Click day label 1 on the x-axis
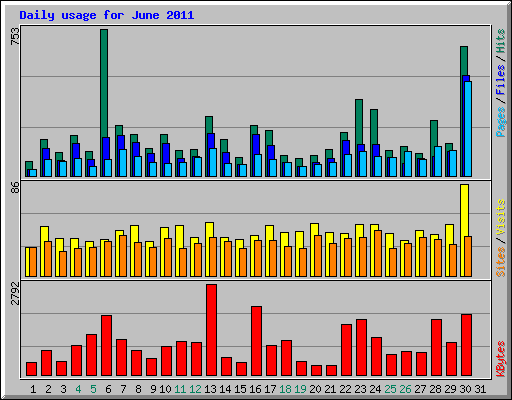The image size is (512, 400). pyautogui.click(x=33, y=389)
